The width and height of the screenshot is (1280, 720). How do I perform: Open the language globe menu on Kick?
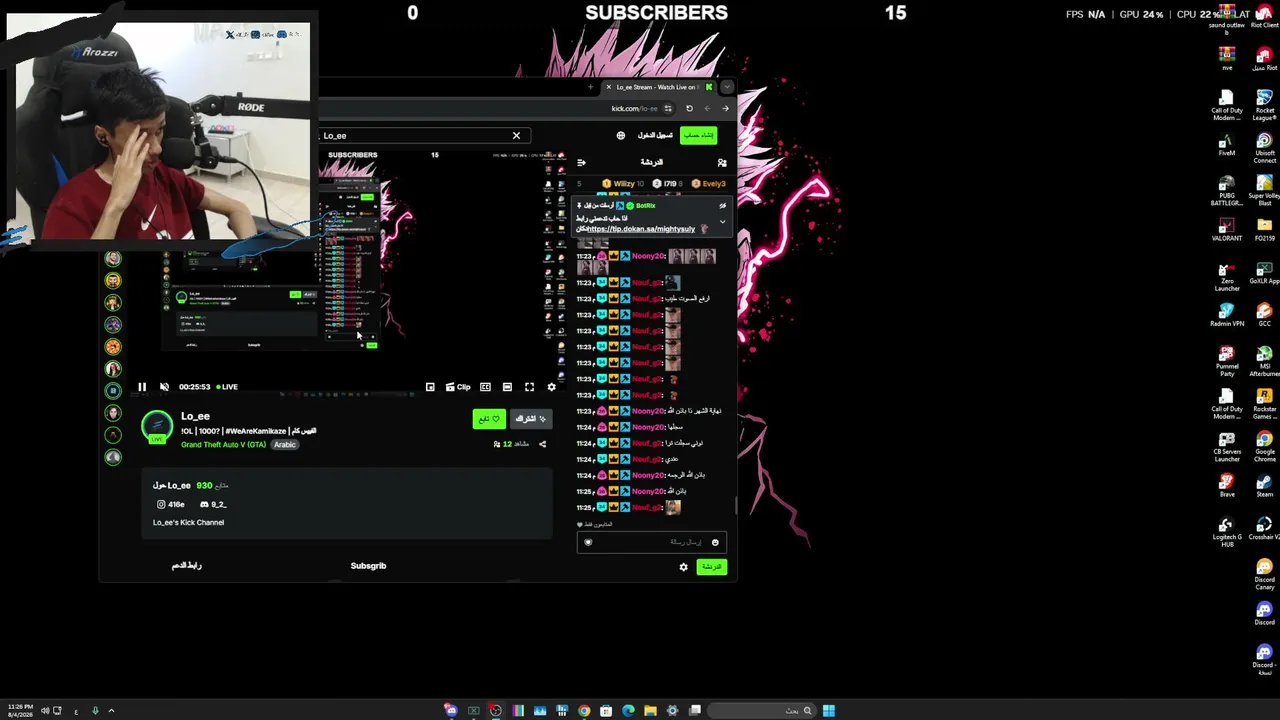(x=621, y=135)
